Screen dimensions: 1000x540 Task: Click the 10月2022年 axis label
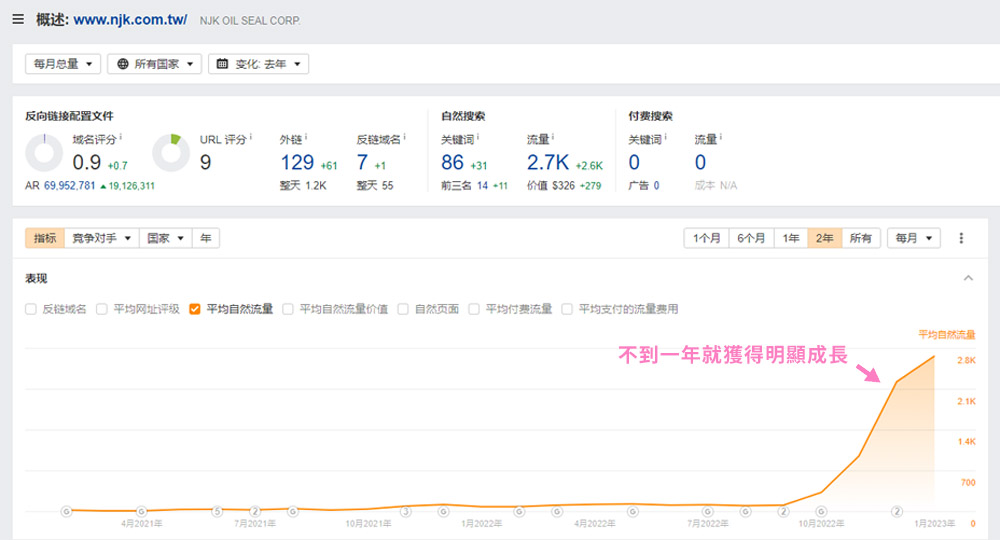coord(821,523)
